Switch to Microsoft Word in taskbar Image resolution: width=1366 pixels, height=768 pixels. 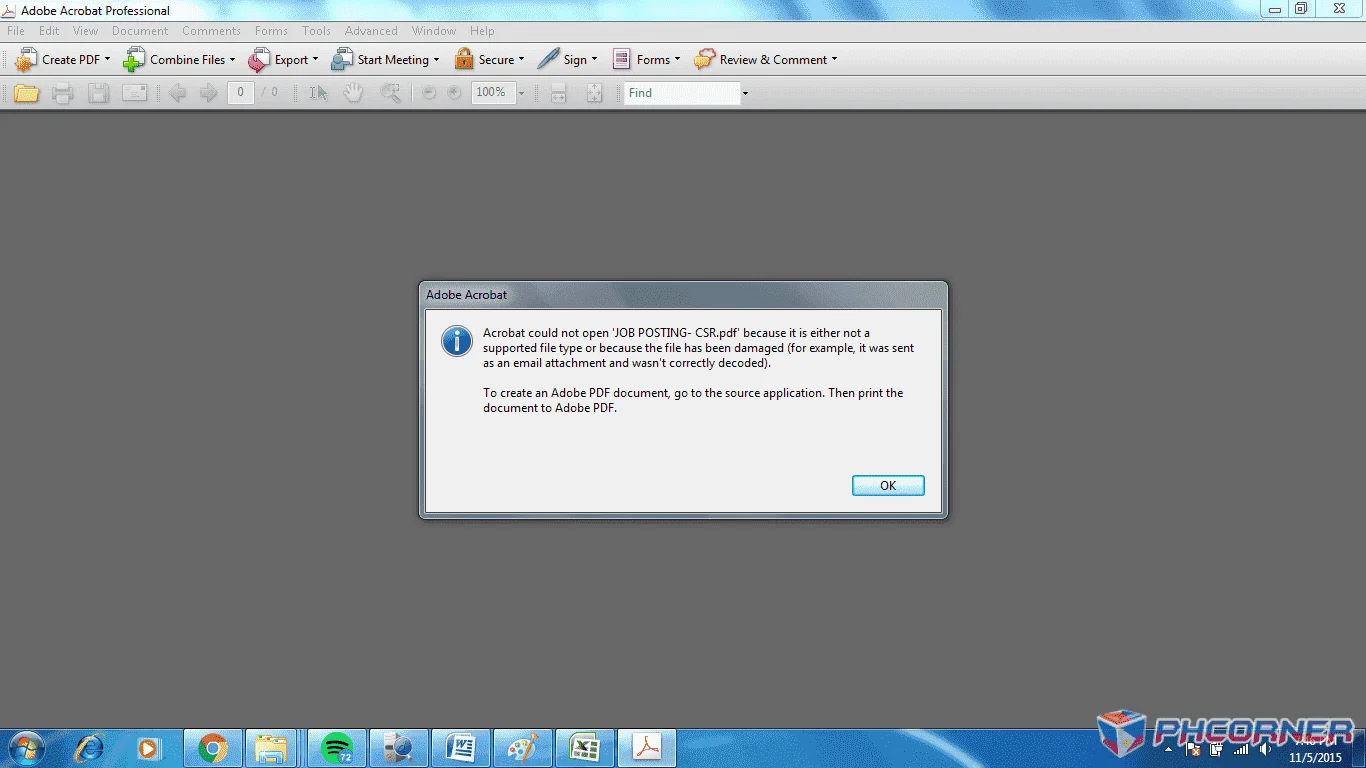click(461, 747)
